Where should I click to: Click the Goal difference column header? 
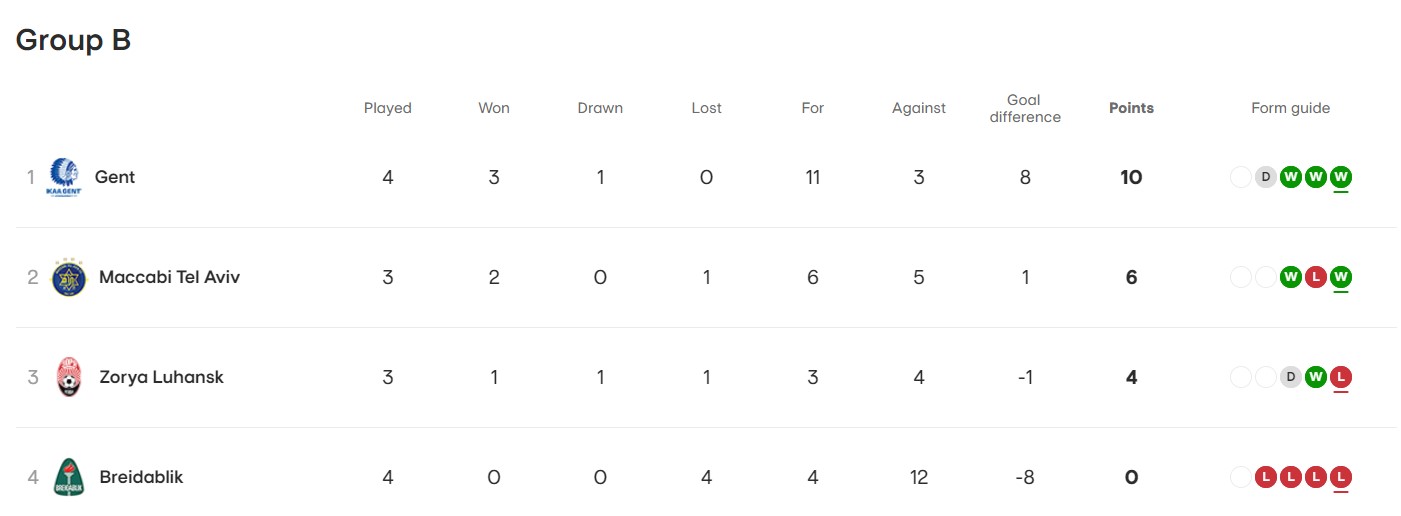pyautogui.click(x=1024, y=108)
